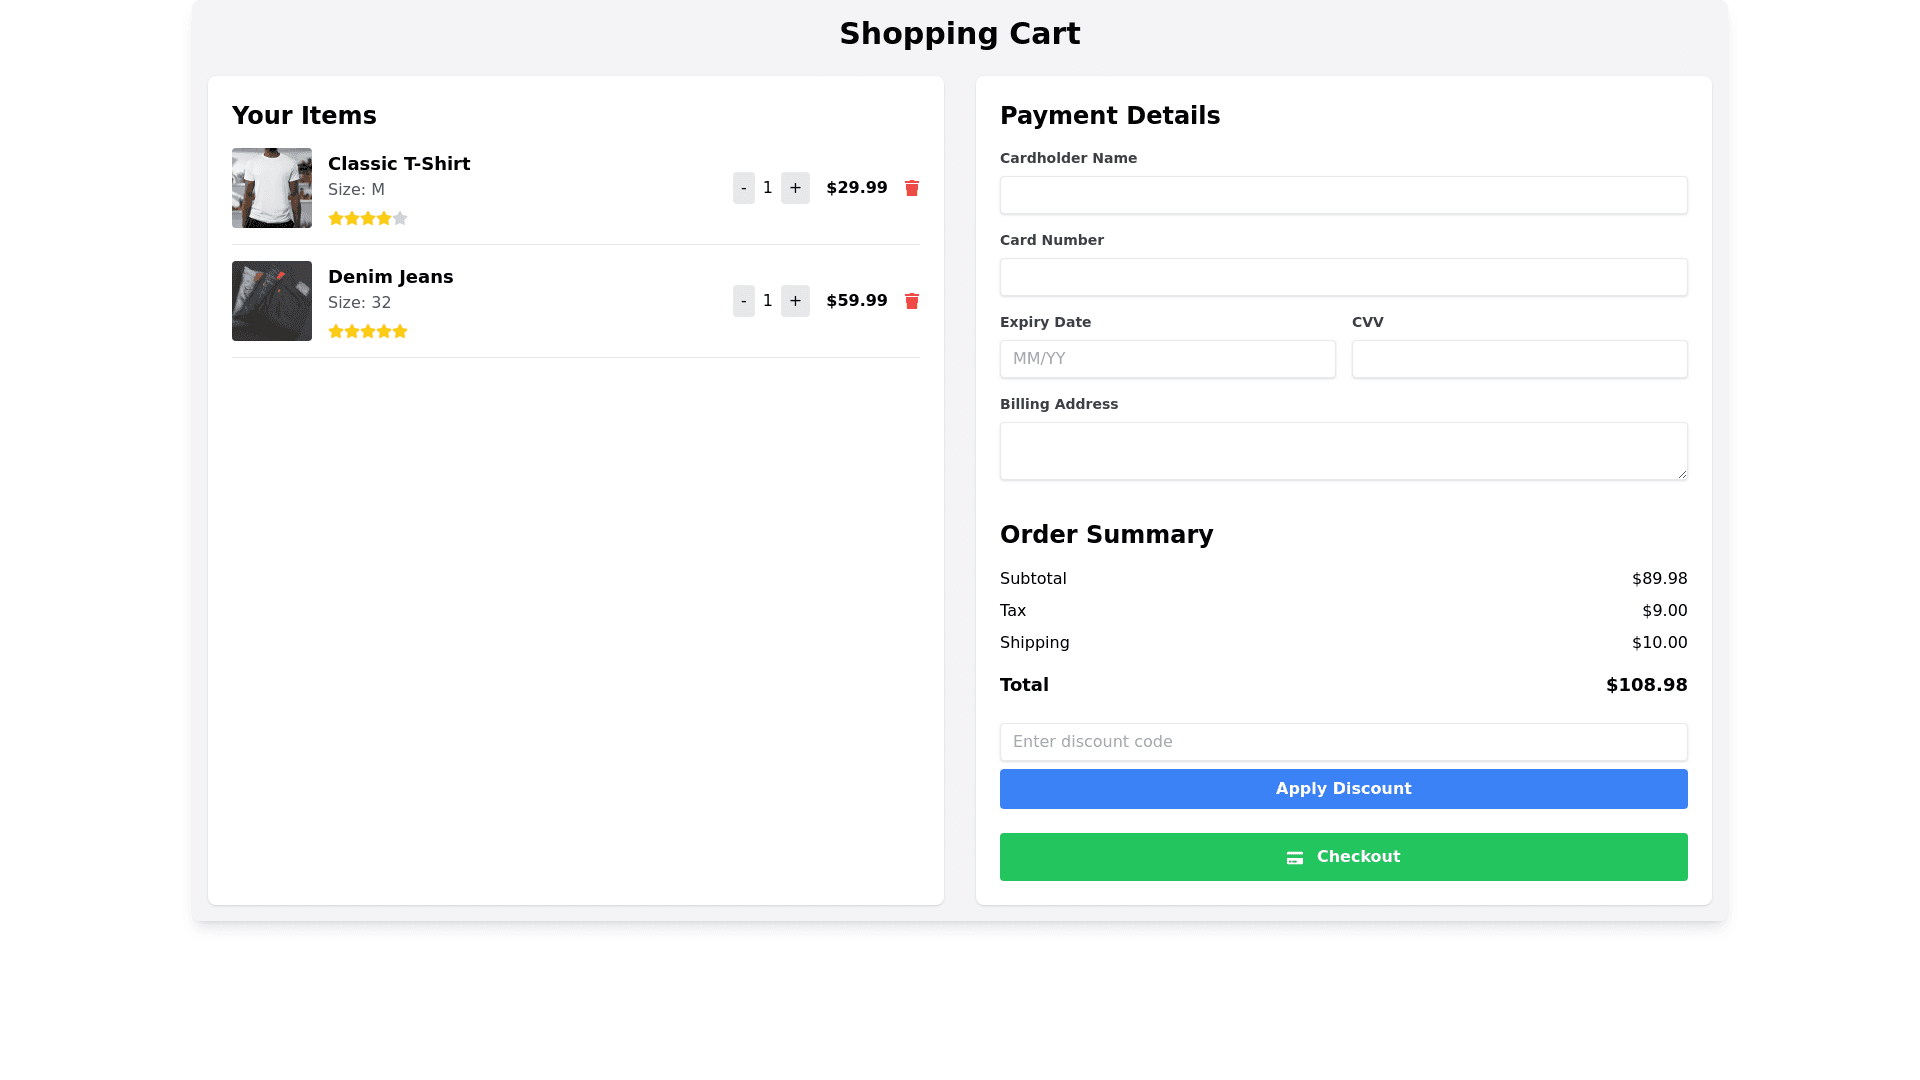Increase Denim Jeans quantity

[795, 301]
